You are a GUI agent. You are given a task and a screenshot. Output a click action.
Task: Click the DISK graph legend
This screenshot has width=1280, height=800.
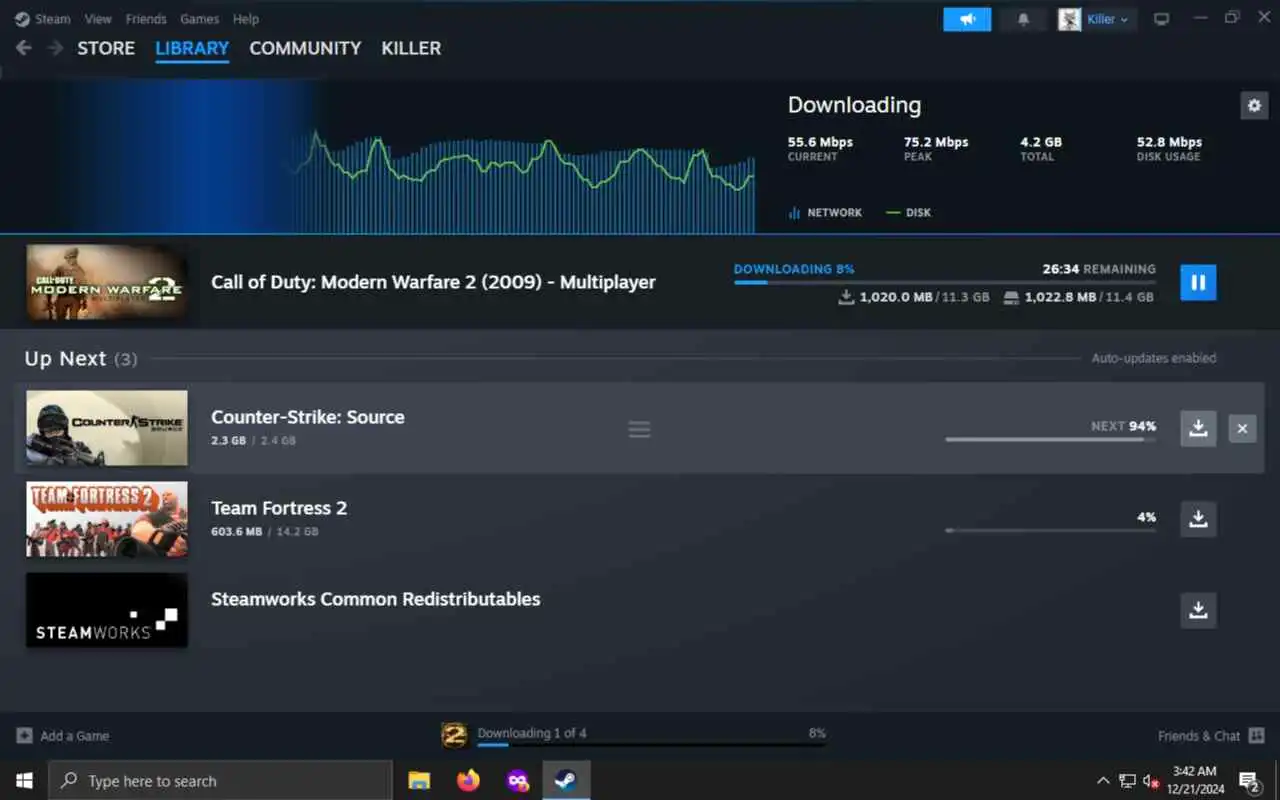909,213
